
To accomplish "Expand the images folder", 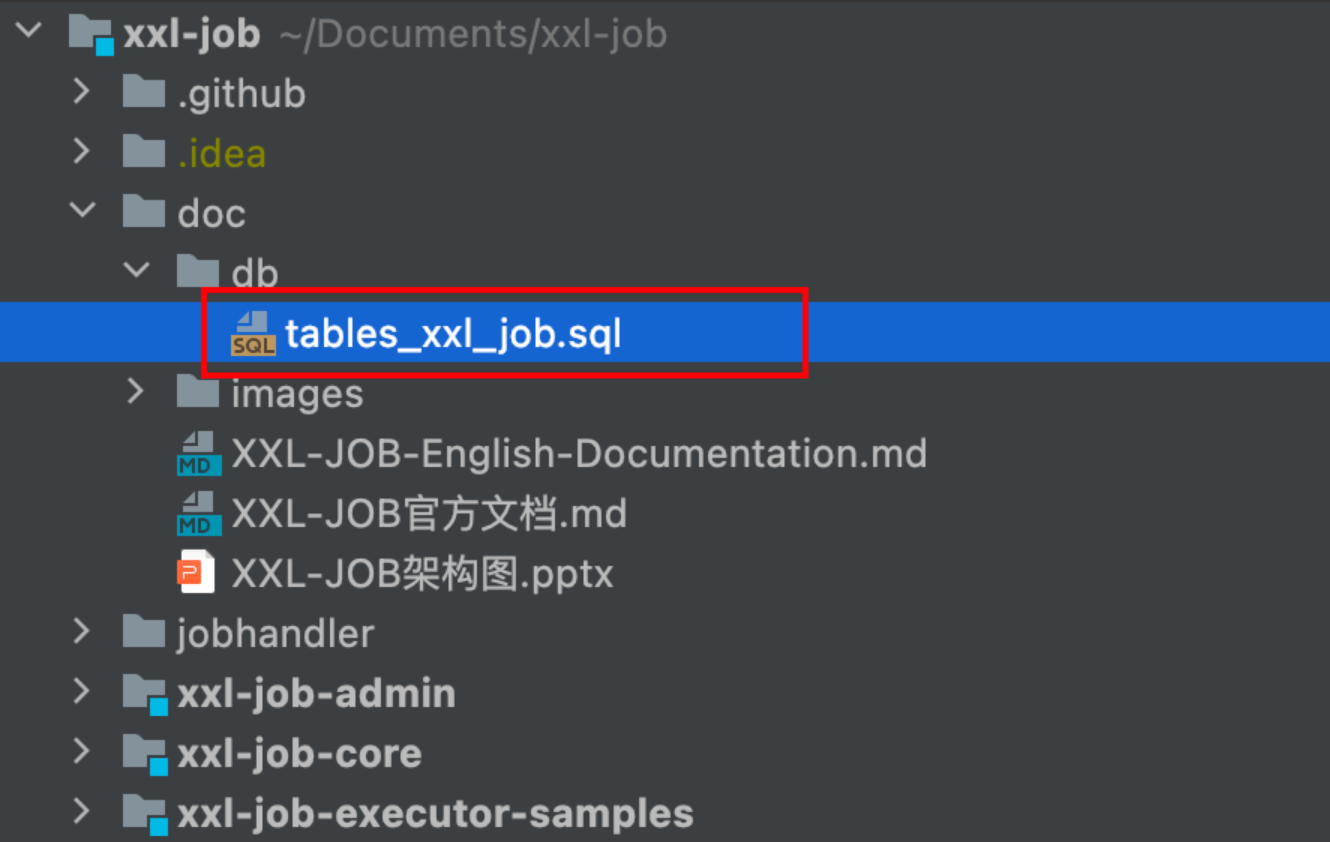I will click(137, 391).
